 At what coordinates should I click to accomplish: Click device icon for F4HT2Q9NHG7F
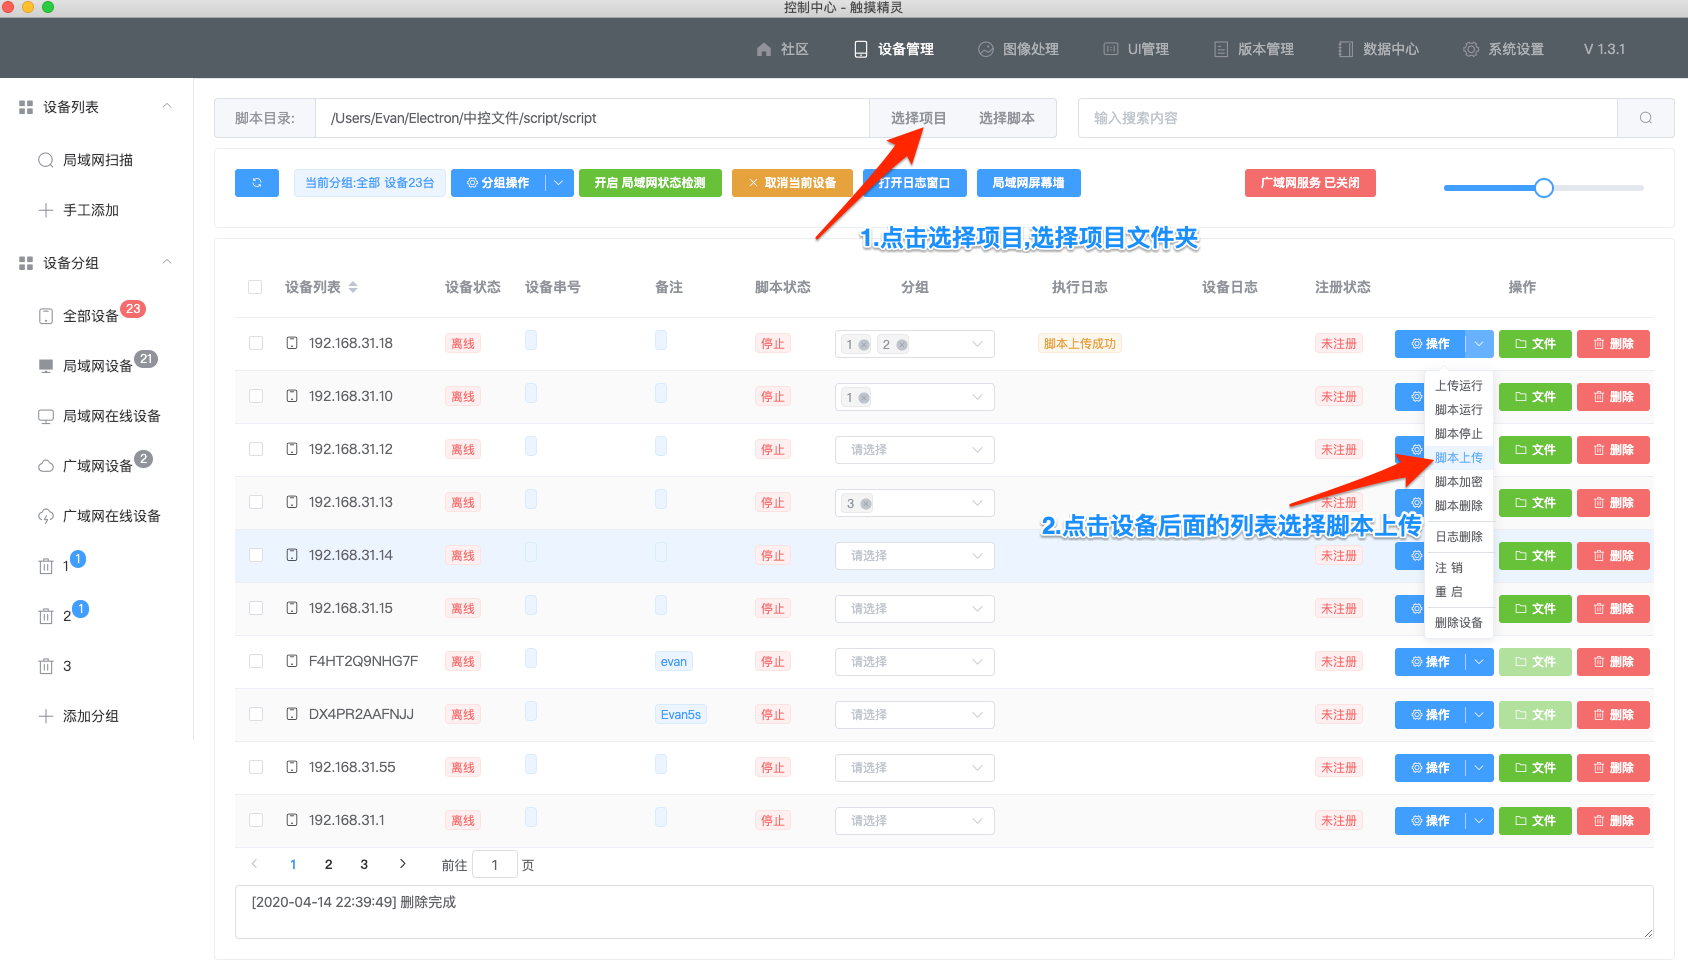point(292,661)
